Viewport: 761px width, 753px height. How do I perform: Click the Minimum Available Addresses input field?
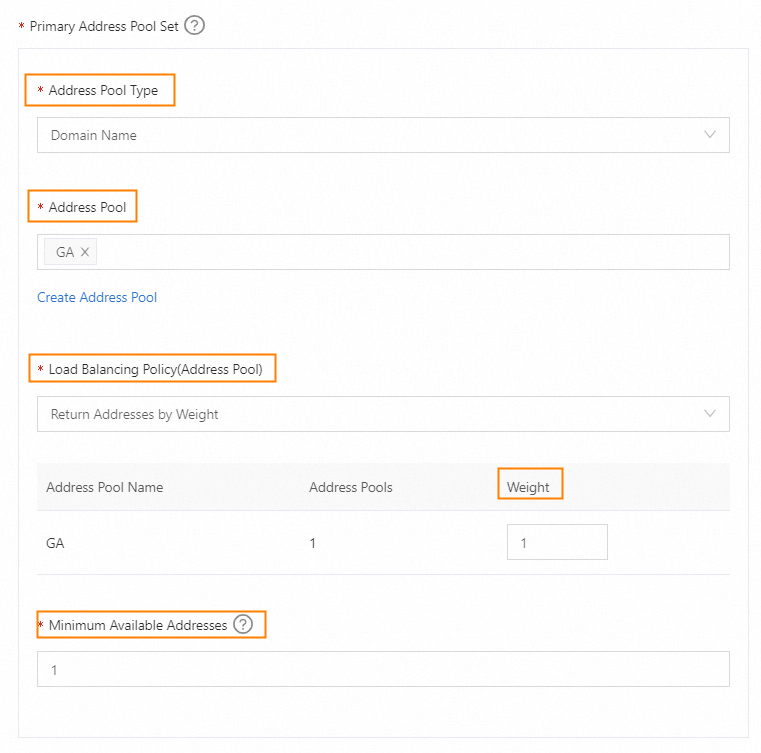(382, 670)
